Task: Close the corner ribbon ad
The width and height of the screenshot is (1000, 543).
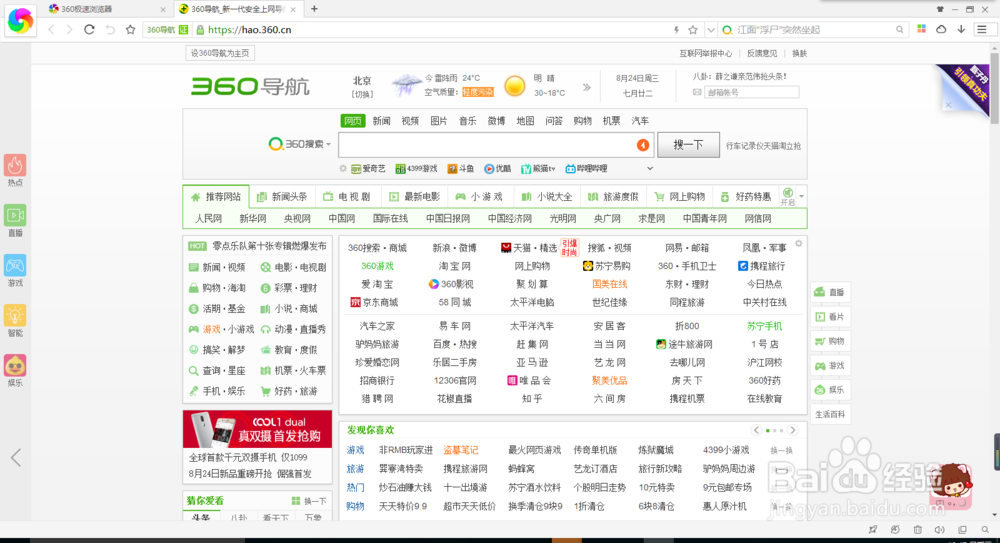Action: (x=948, y=105)
